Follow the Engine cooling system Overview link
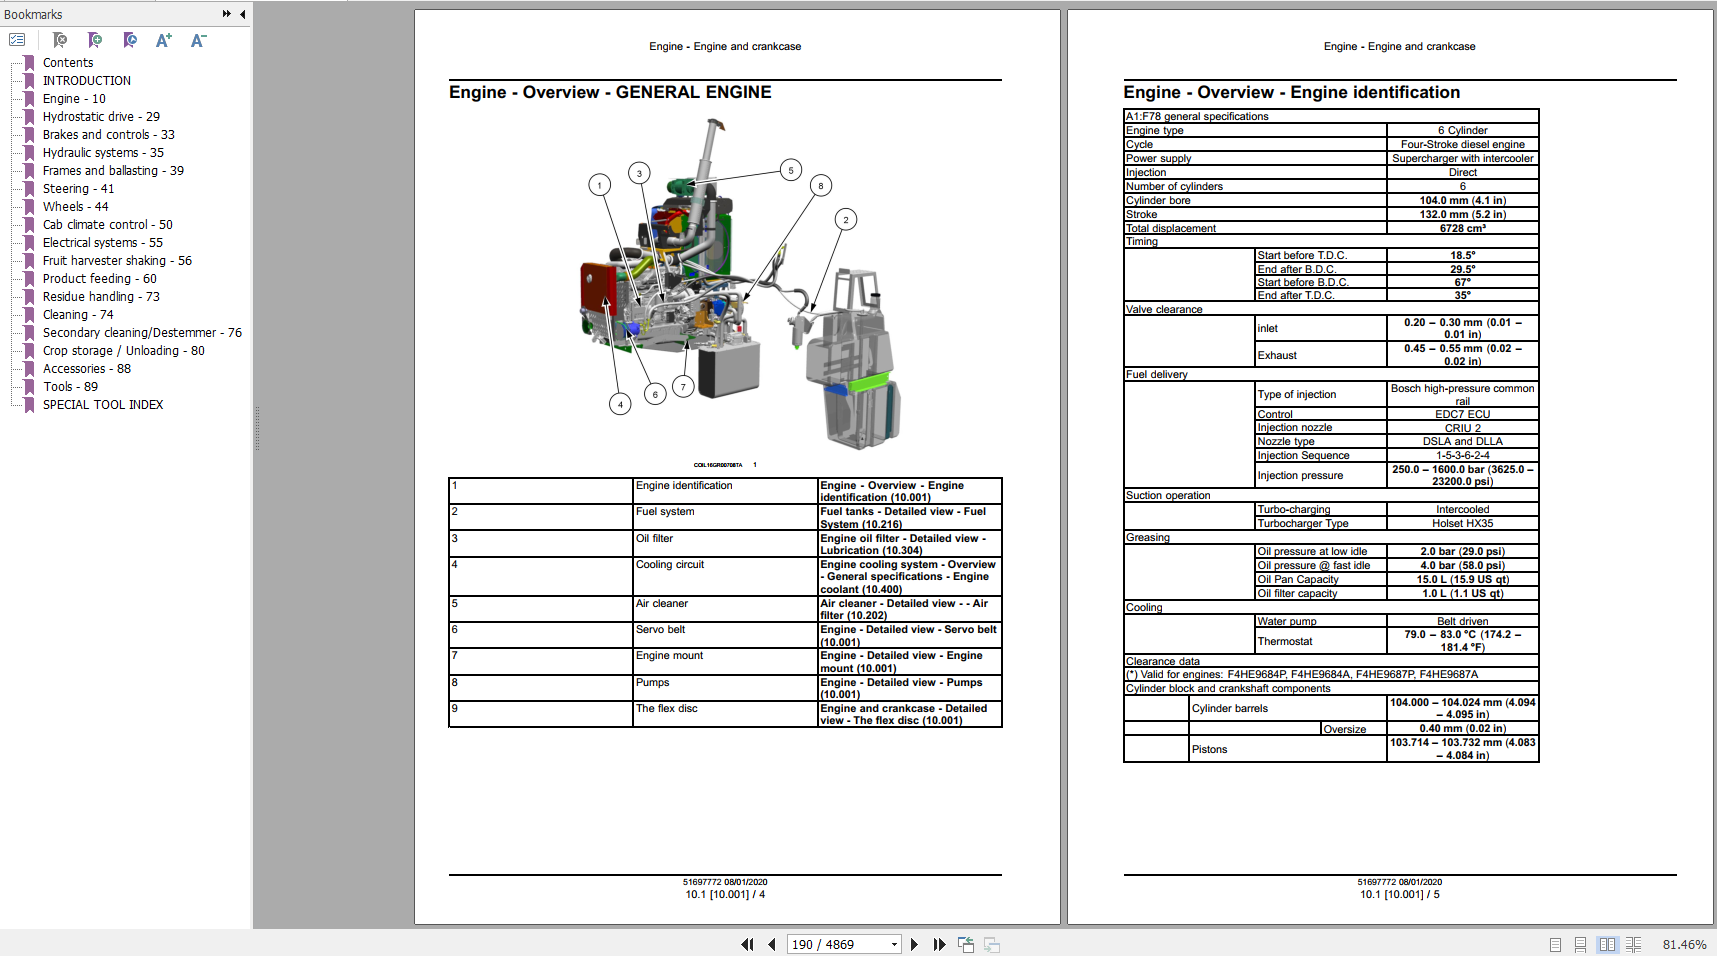This screenshot has height=956, width=1717. coord(908,577)
